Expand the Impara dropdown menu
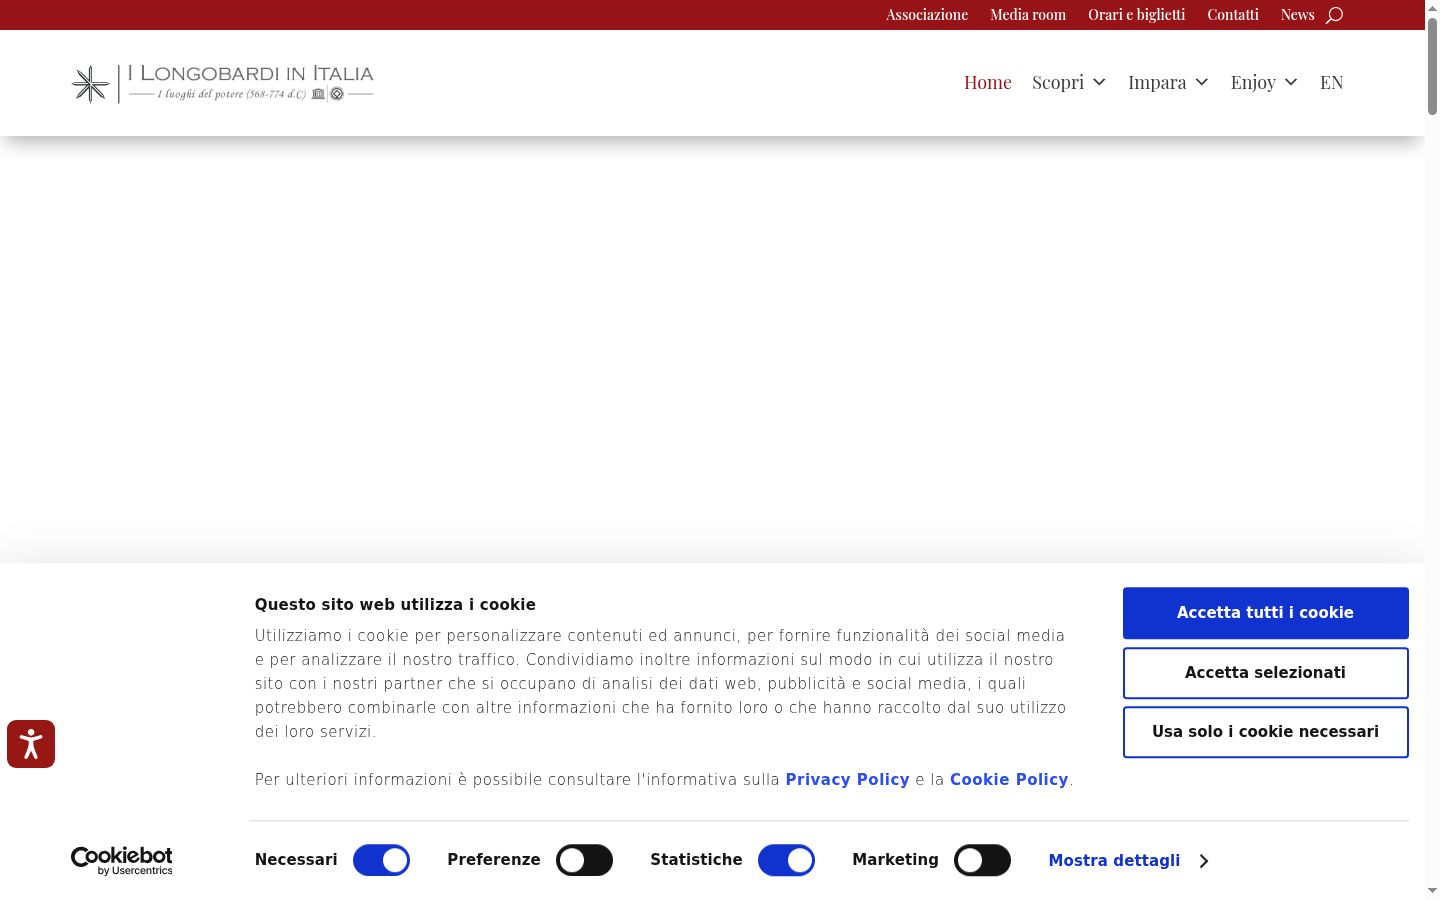 (x=1168, y=82)
